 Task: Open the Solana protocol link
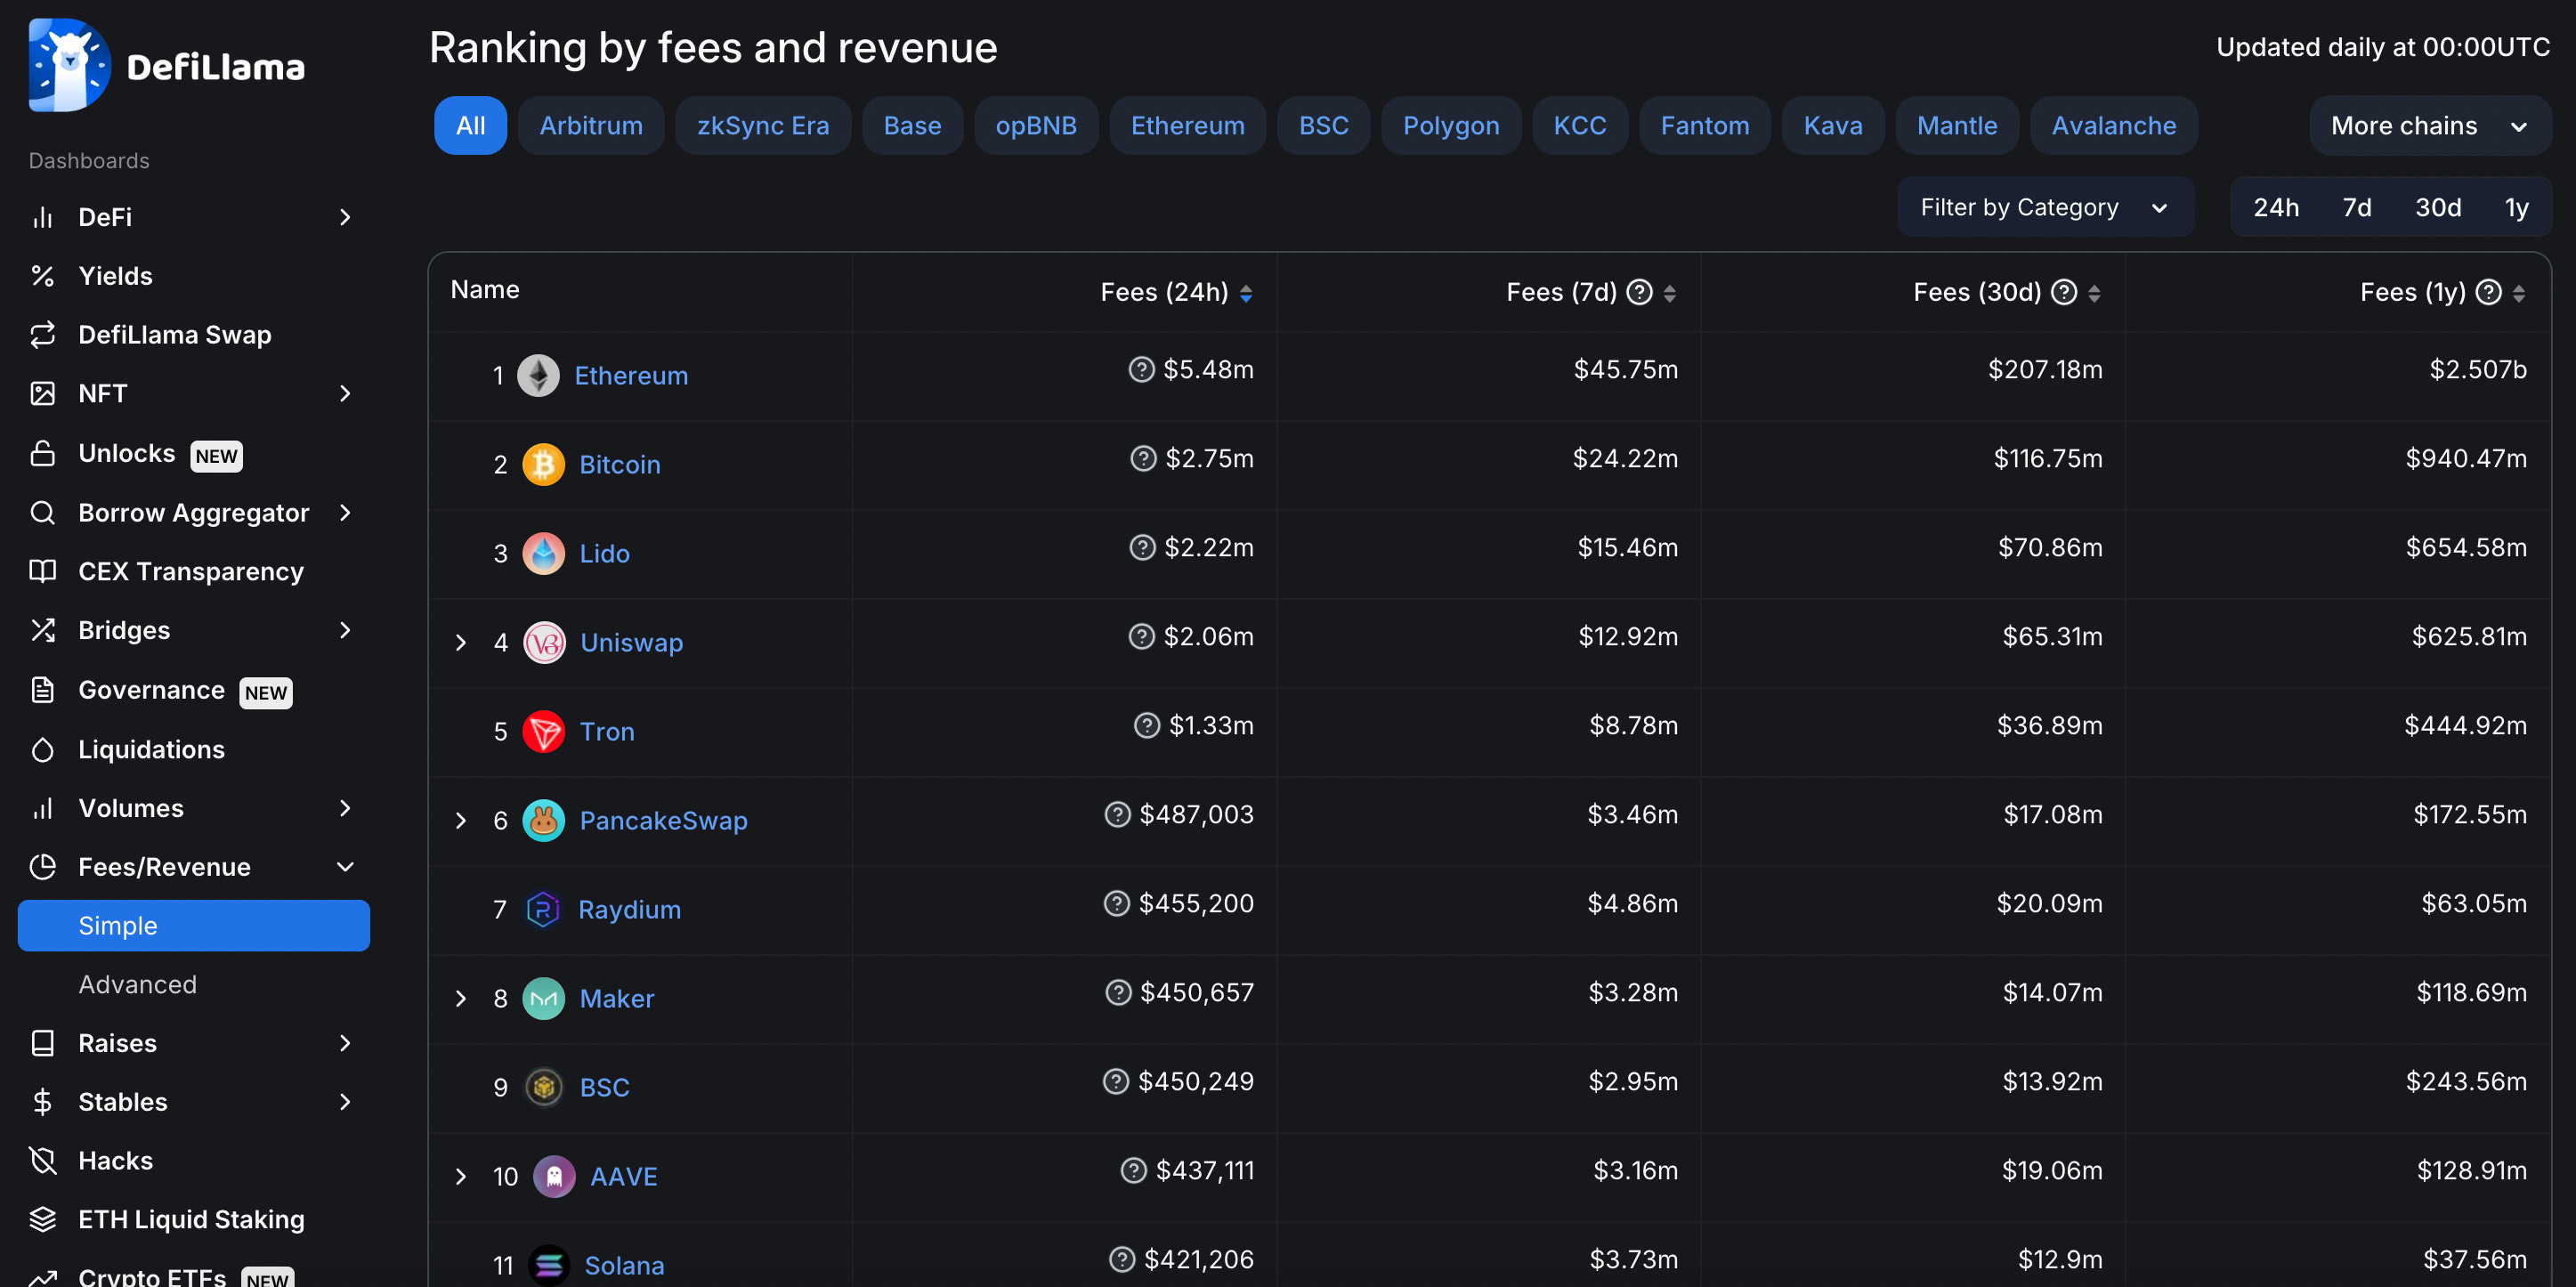624,1266
